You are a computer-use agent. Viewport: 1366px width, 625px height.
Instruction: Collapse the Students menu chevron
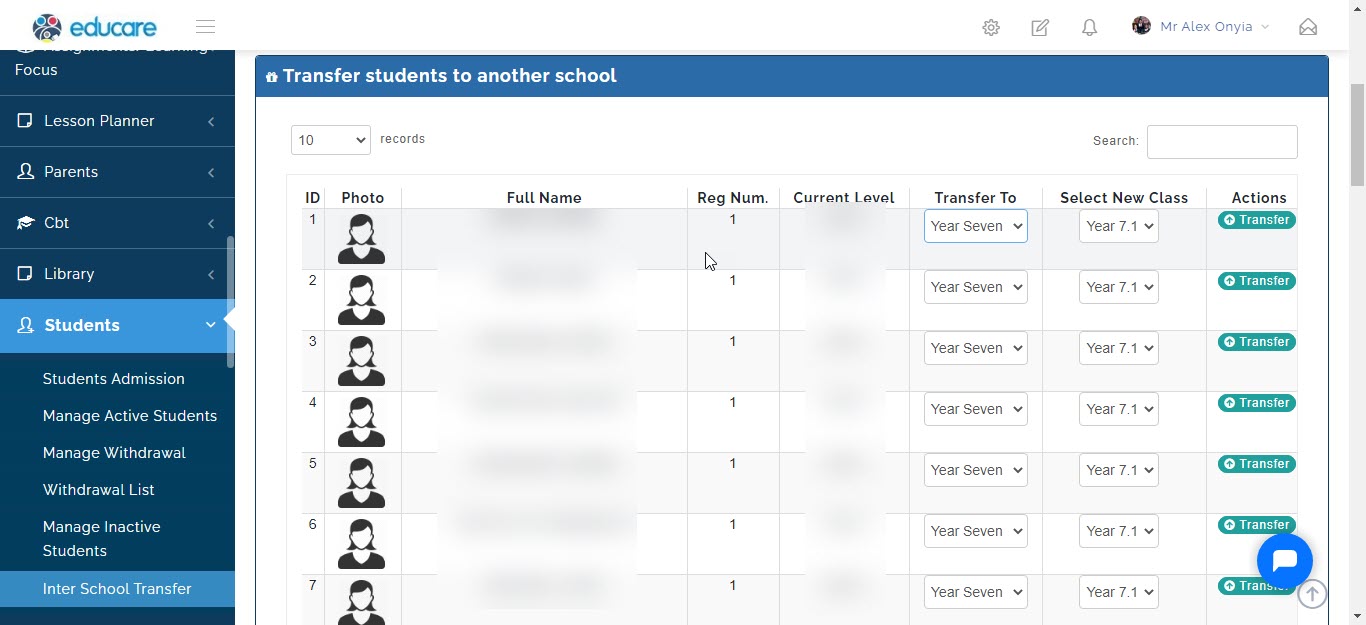click(210, 325)
